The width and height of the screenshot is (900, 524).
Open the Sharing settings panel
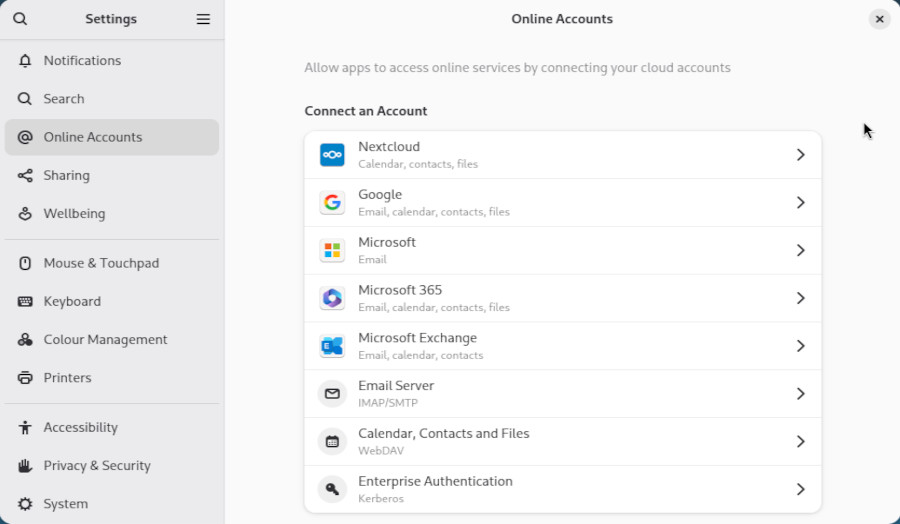(x=112, y=175)
